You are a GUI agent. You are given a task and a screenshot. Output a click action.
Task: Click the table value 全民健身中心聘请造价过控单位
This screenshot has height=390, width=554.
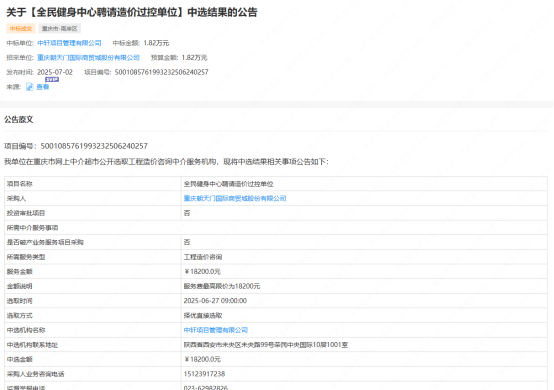[228, 184]
